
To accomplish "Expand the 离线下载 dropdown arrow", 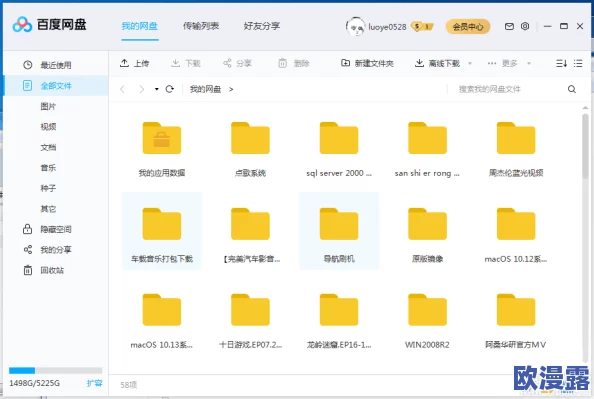I will 470,63.
